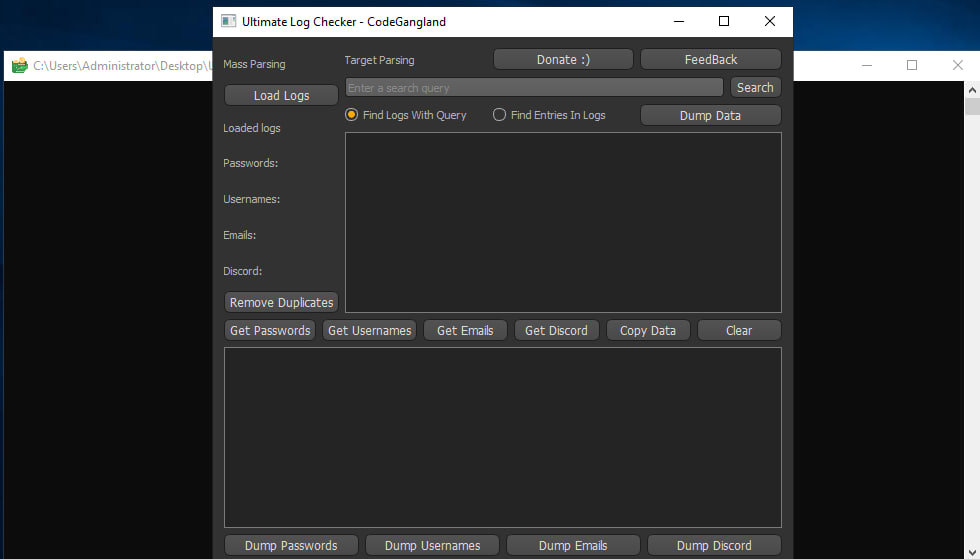Click the Copy Data button
Image resolution: width=980 pixels, height=559 pixels.
coord(648,331)
